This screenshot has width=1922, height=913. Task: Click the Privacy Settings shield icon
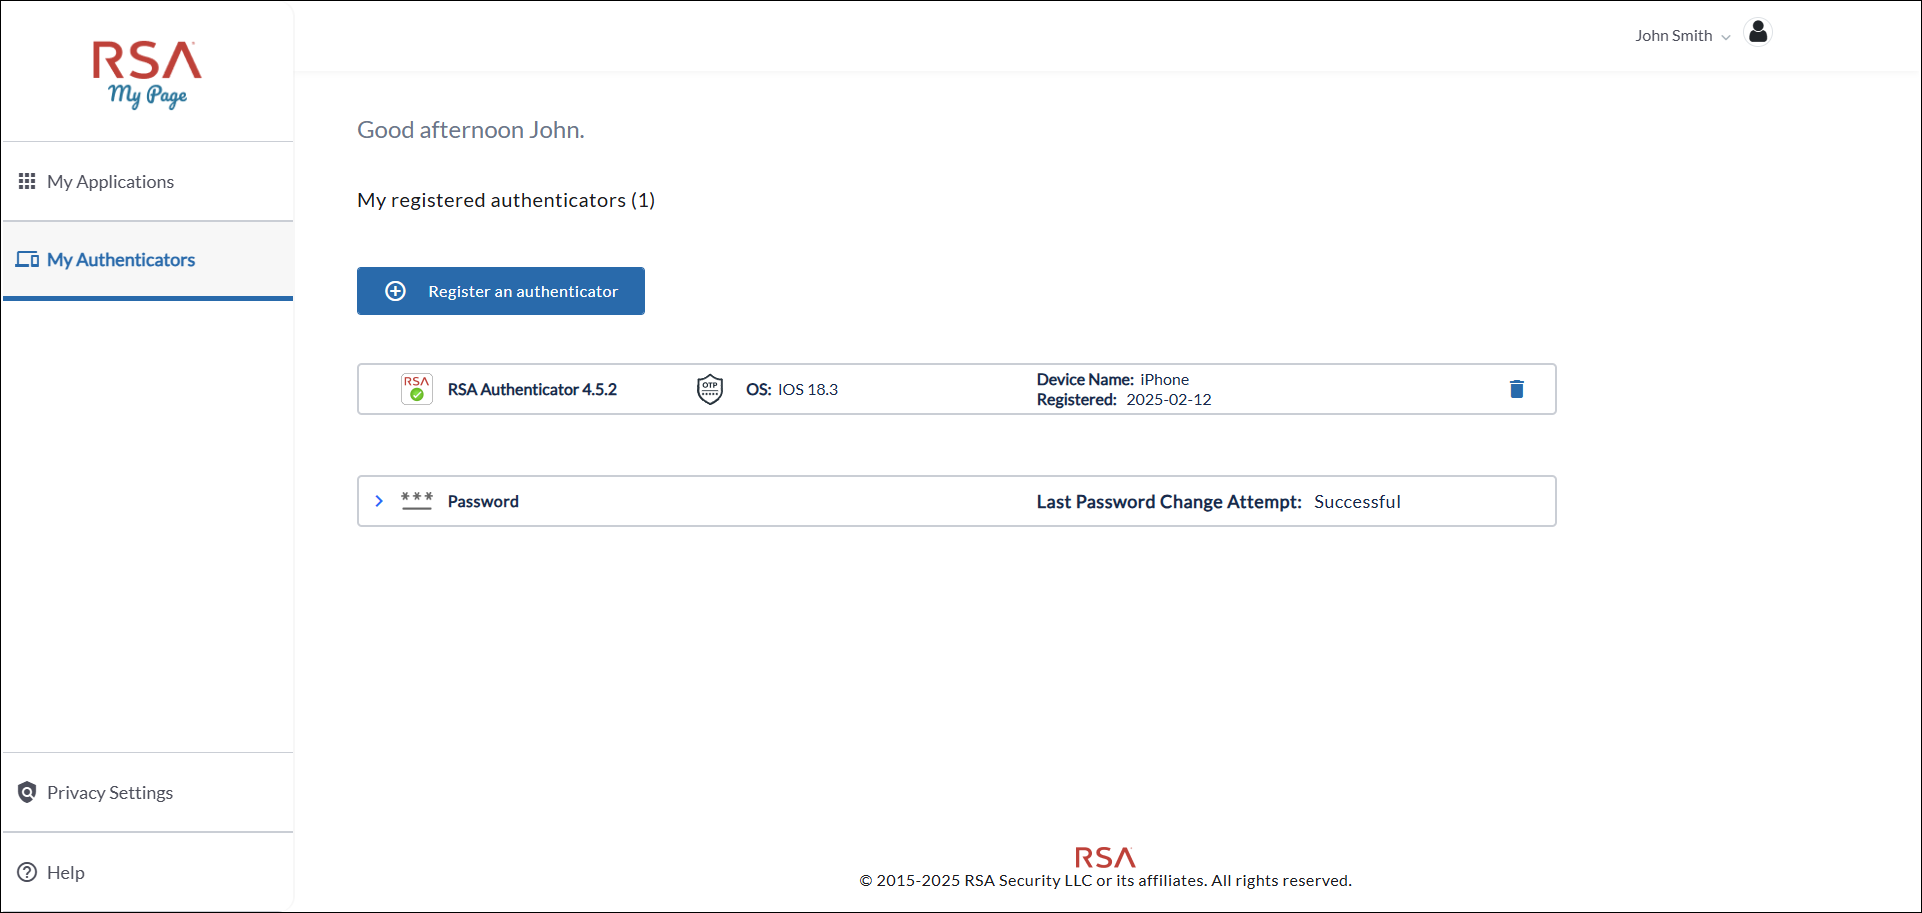coord(27,793)
